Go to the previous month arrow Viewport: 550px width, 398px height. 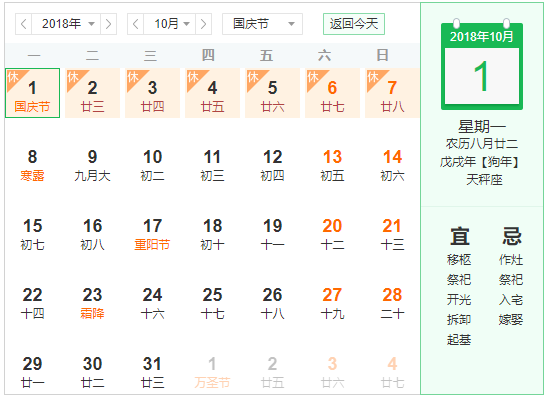tap(135, 24)
